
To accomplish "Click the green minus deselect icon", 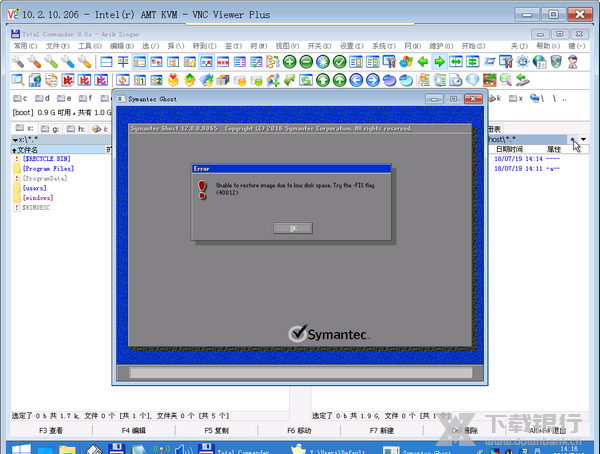I will coord(306,62).
